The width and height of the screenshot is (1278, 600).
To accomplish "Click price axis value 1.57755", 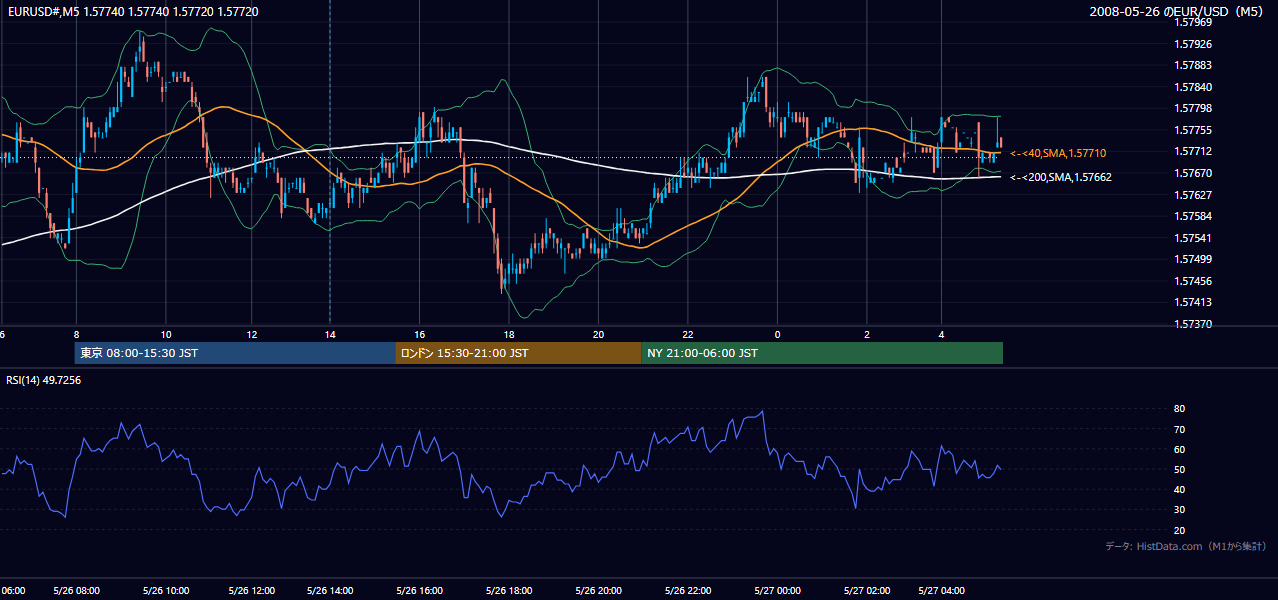I will (1193, 131).
